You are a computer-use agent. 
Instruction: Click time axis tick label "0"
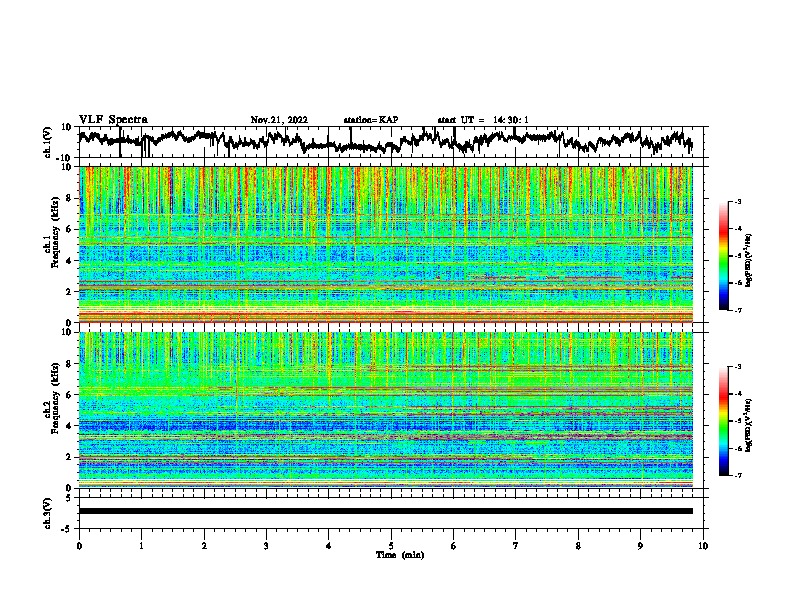79,546
